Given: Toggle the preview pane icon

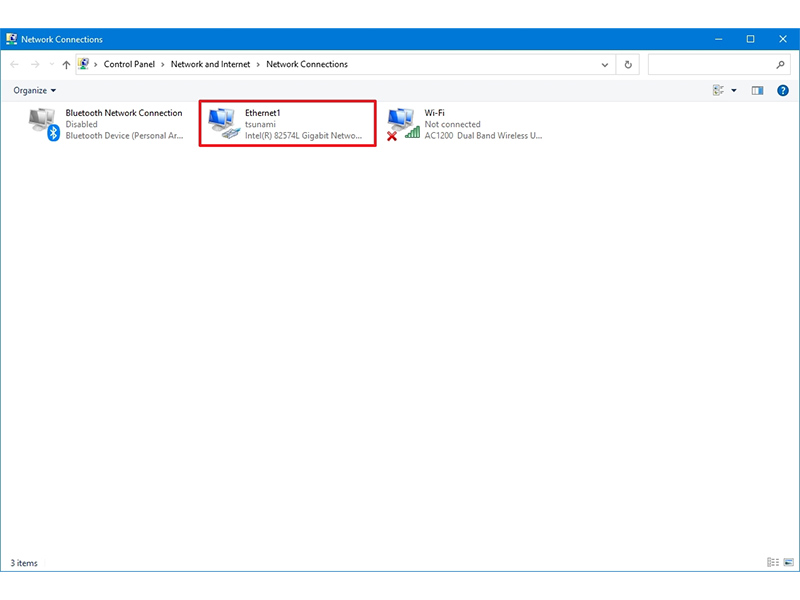Looking at the screenshot, I should point(757,90).
